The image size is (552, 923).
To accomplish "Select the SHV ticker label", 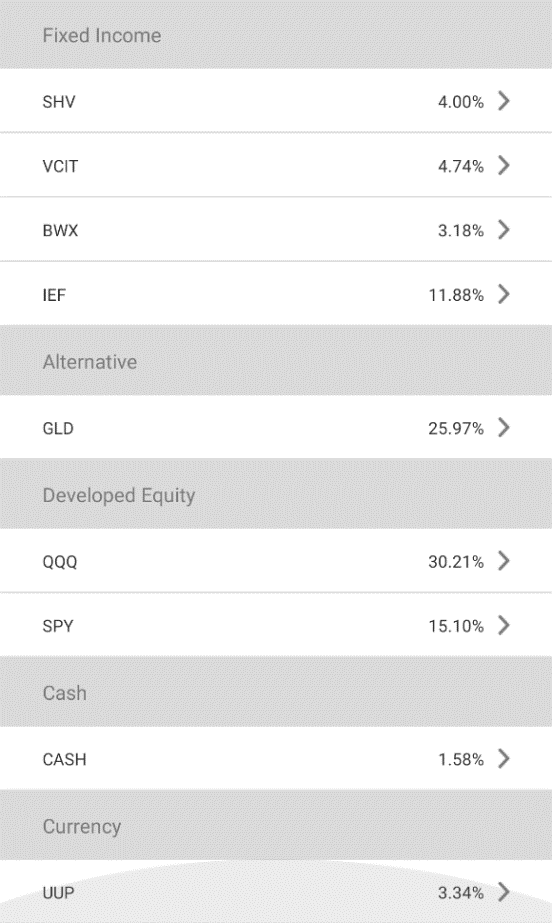I will click(59, 102).
